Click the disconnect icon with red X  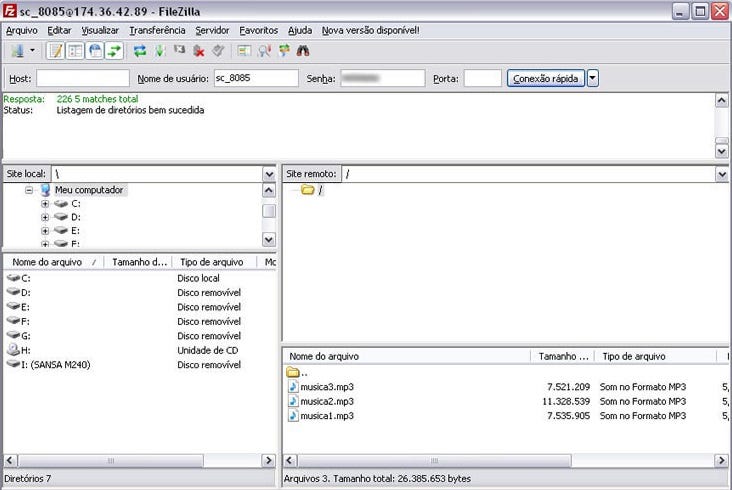click(199, 50)
